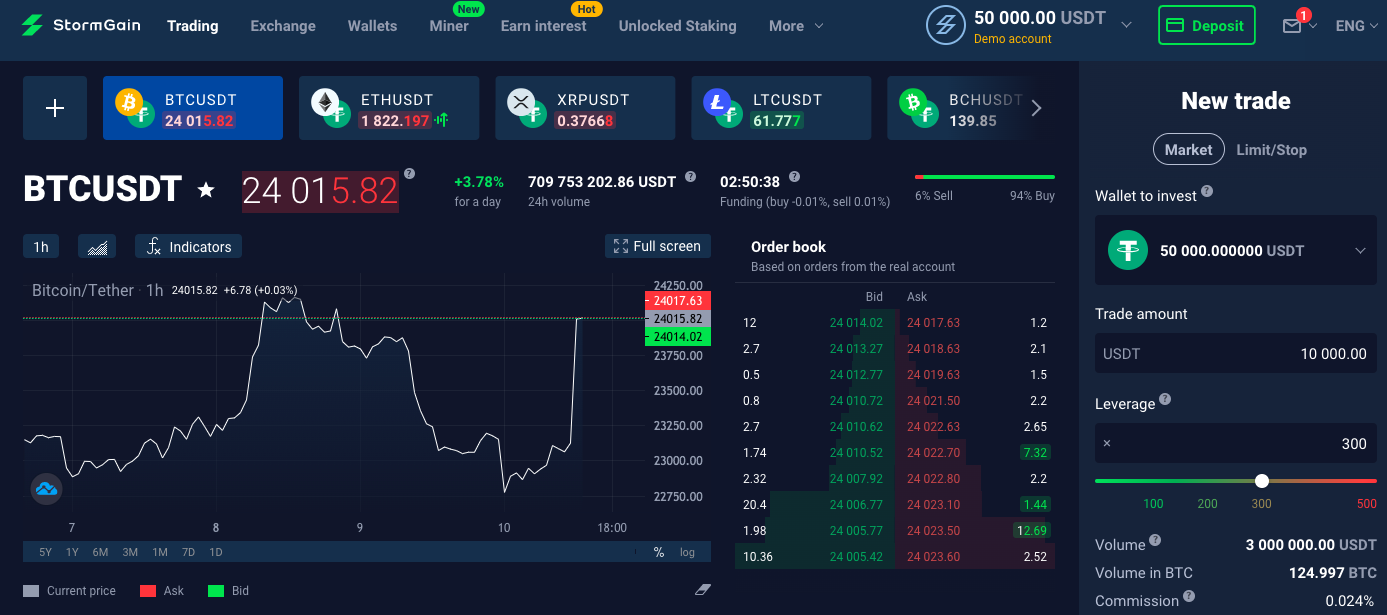Toggle percent scale on chart

(x=659, y=552)
